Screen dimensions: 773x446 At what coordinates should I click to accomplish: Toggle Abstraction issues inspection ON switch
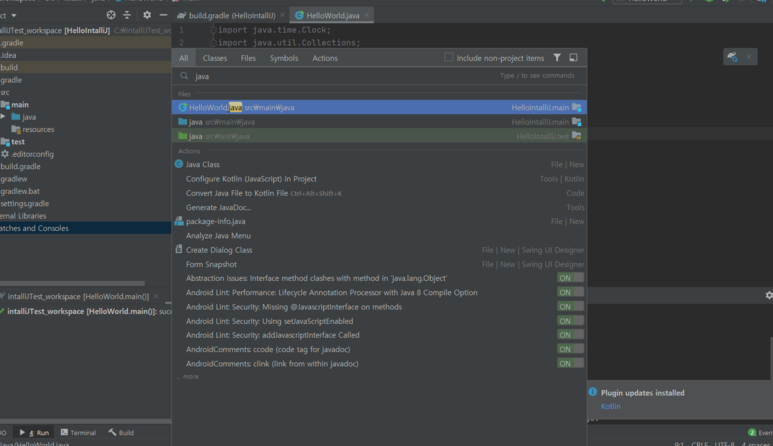570,278
